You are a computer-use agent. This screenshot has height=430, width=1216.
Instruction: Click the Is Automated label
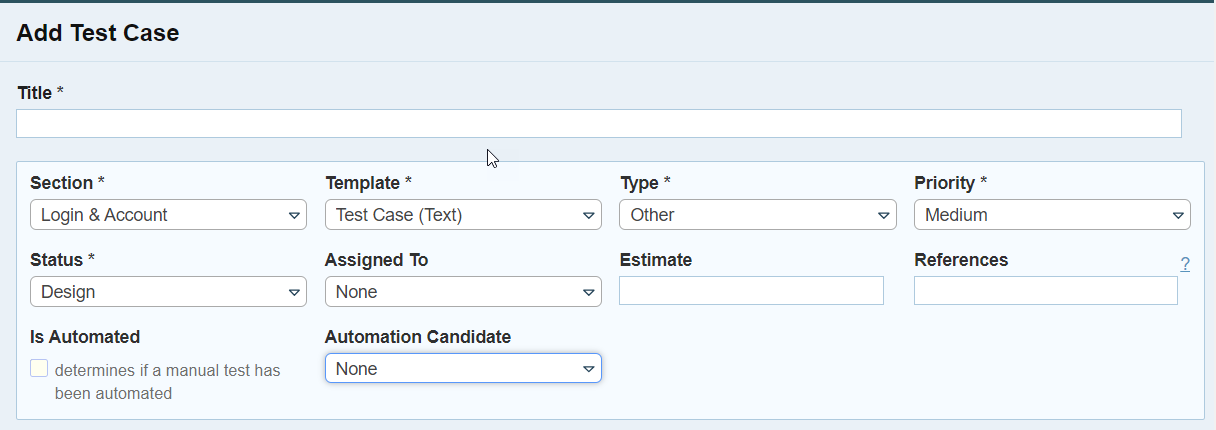click(85, 337)
